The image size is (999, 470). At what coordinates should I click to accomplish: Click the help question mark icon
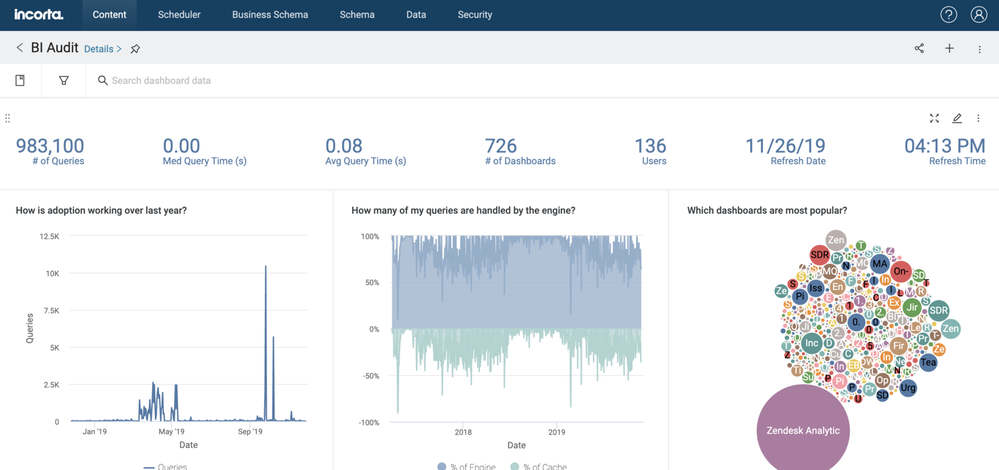948,15
